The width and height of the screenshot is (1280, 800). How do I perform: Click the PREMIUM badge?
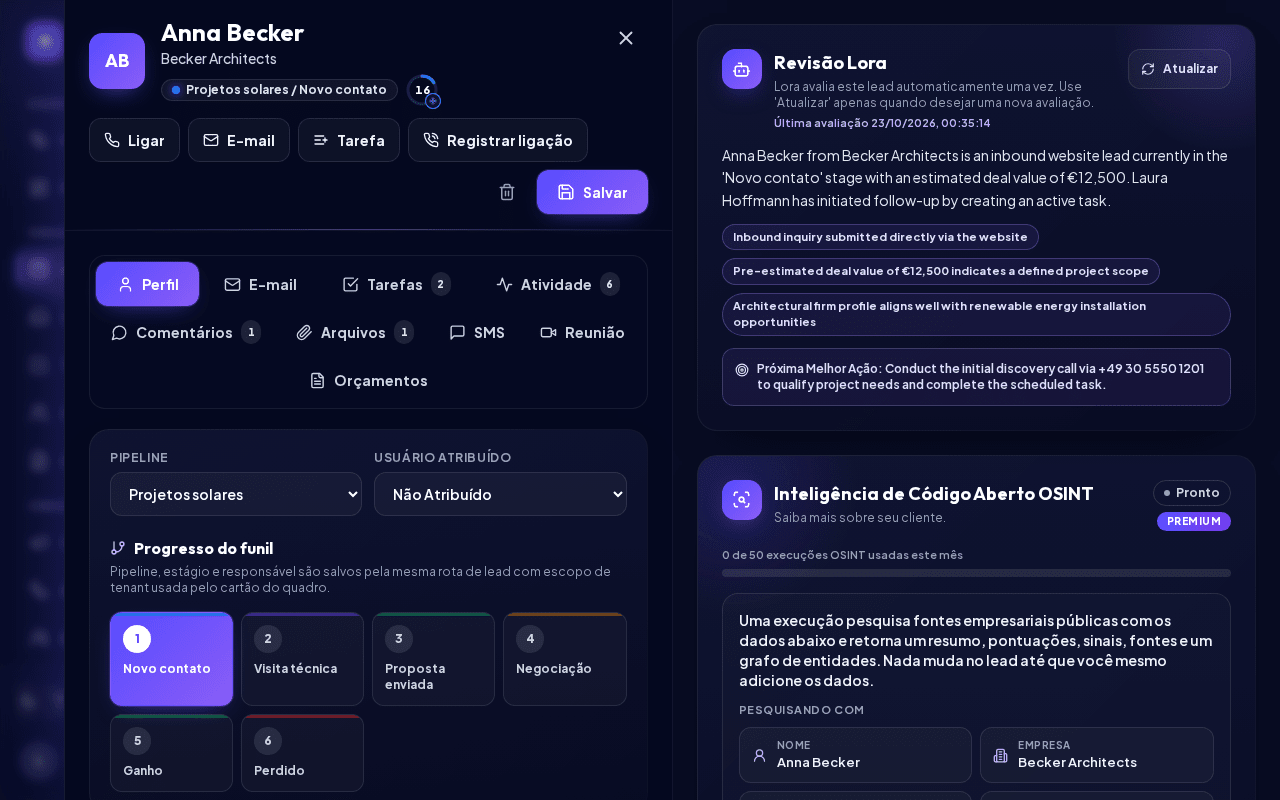coord(1194,521)
